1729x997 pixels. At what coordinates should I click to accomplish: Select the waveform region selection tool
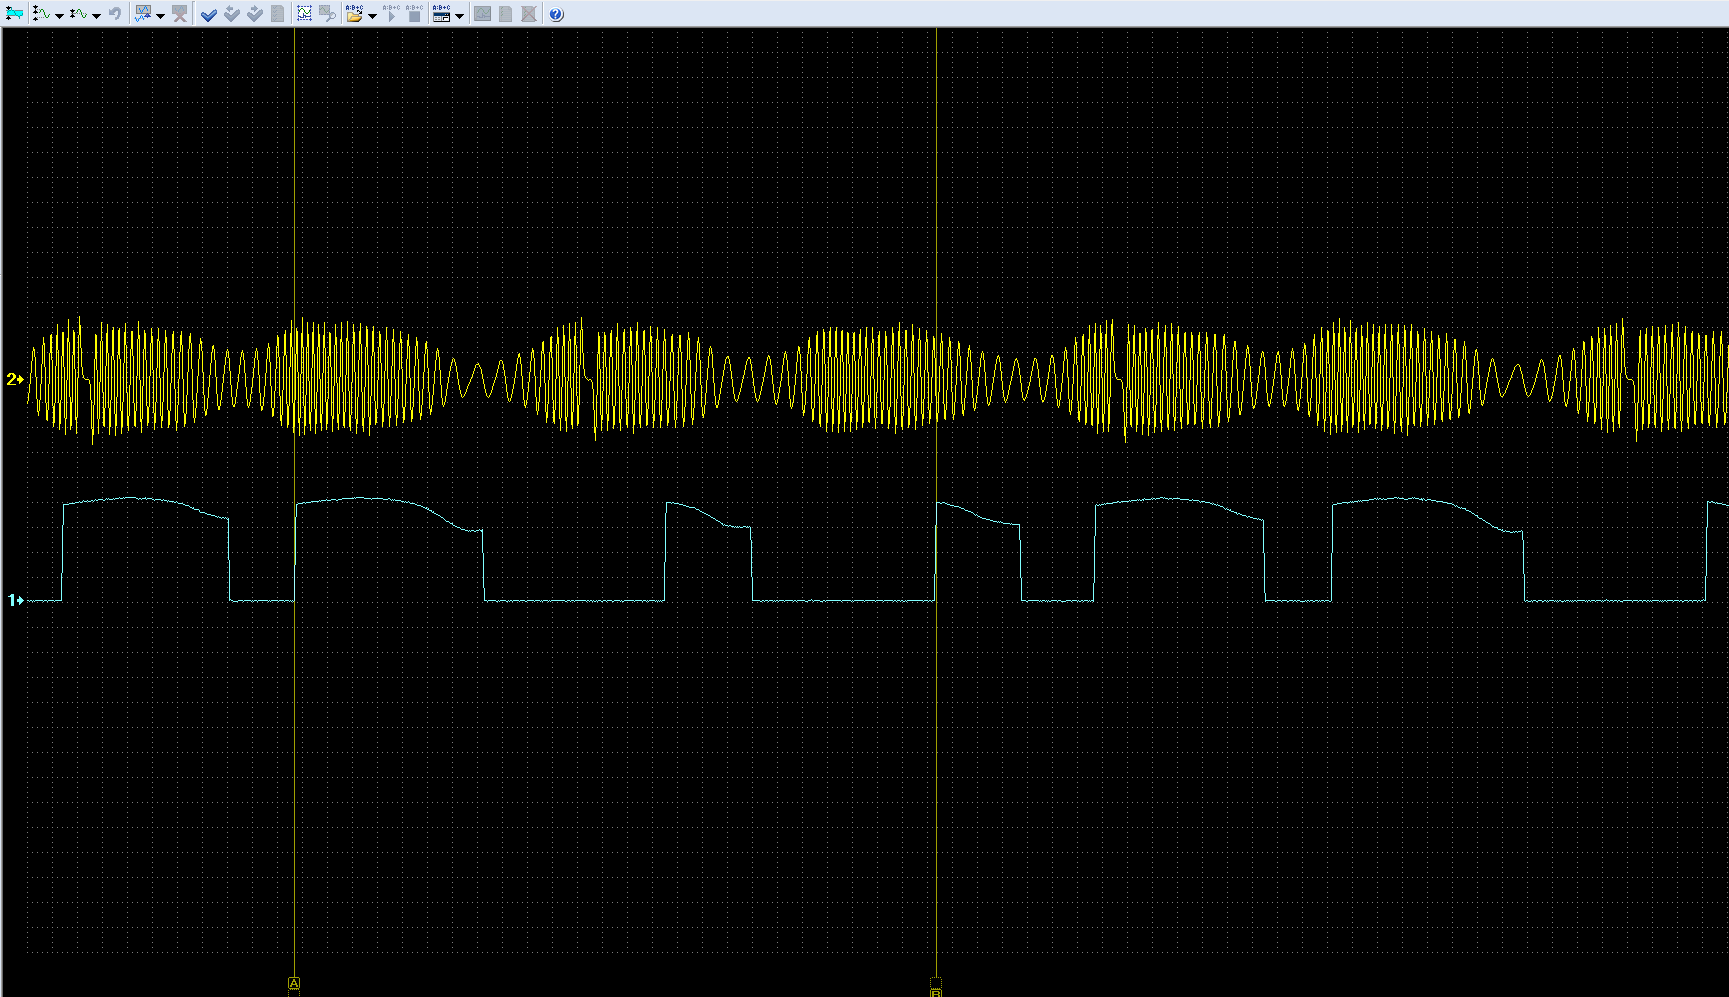(304, 14)
